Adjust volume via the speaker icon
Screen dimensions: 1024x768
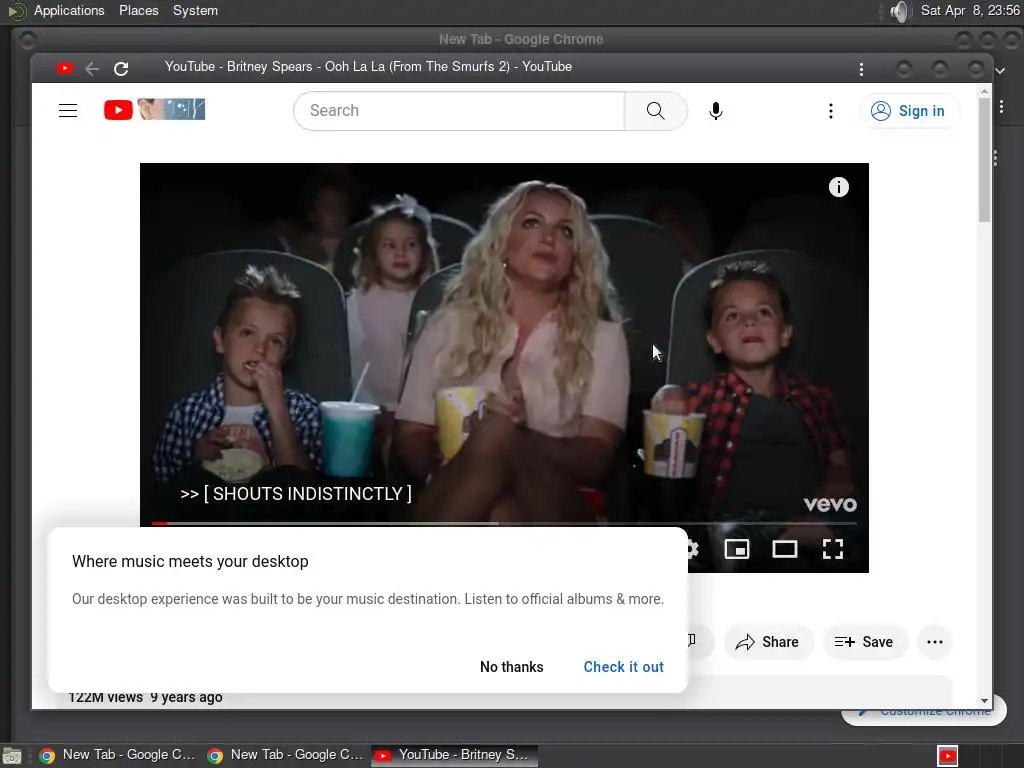[x=900, y=11]
